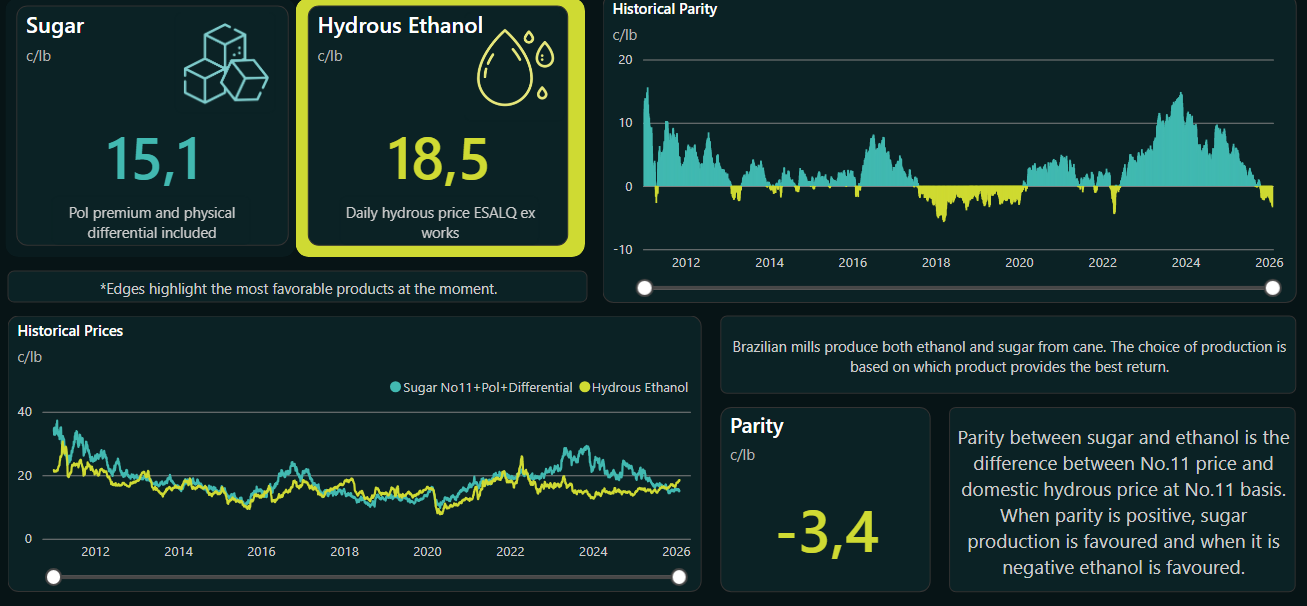Image resolution: width=1307 pixels, height=606 pixels.
Task: Click 2024 peak in Historical Parity chart
Action: point(1181,95)
